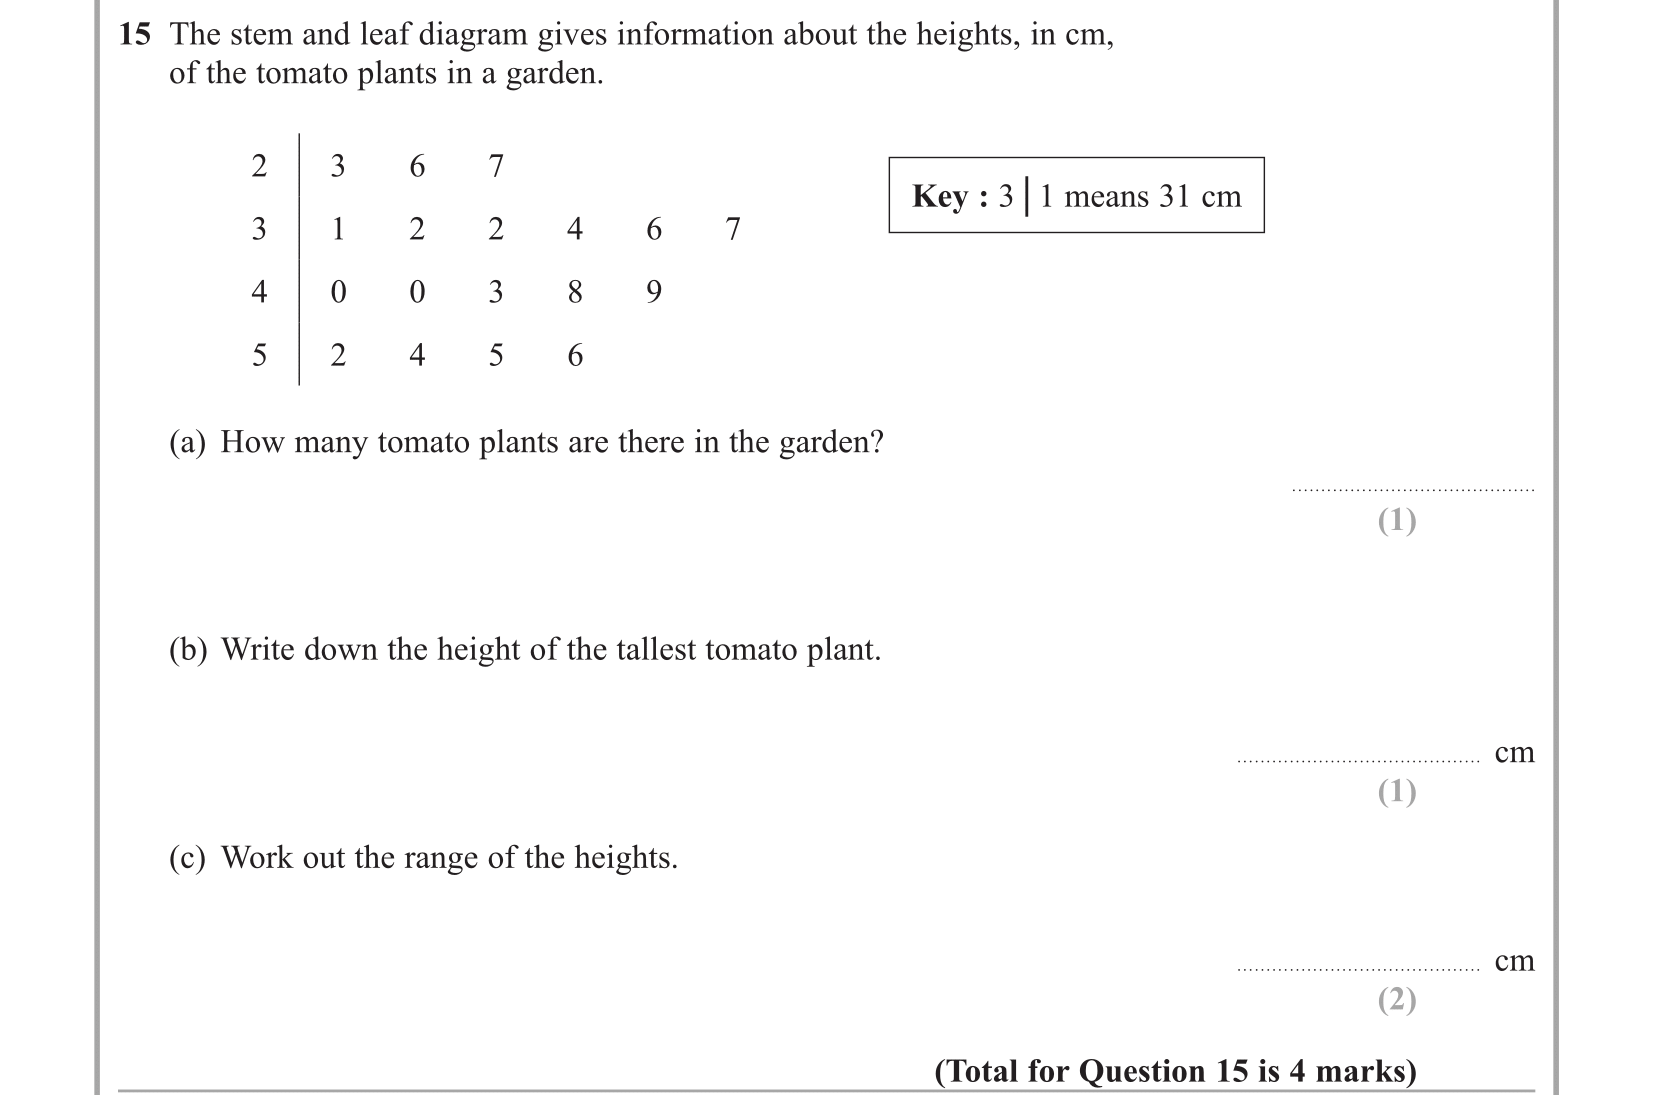Image resolution: width=1656 pixels, height=1095 pixels.
Task: Click stem 2 in the diagram
Action: pyautogui.click(x=259, y=166)
